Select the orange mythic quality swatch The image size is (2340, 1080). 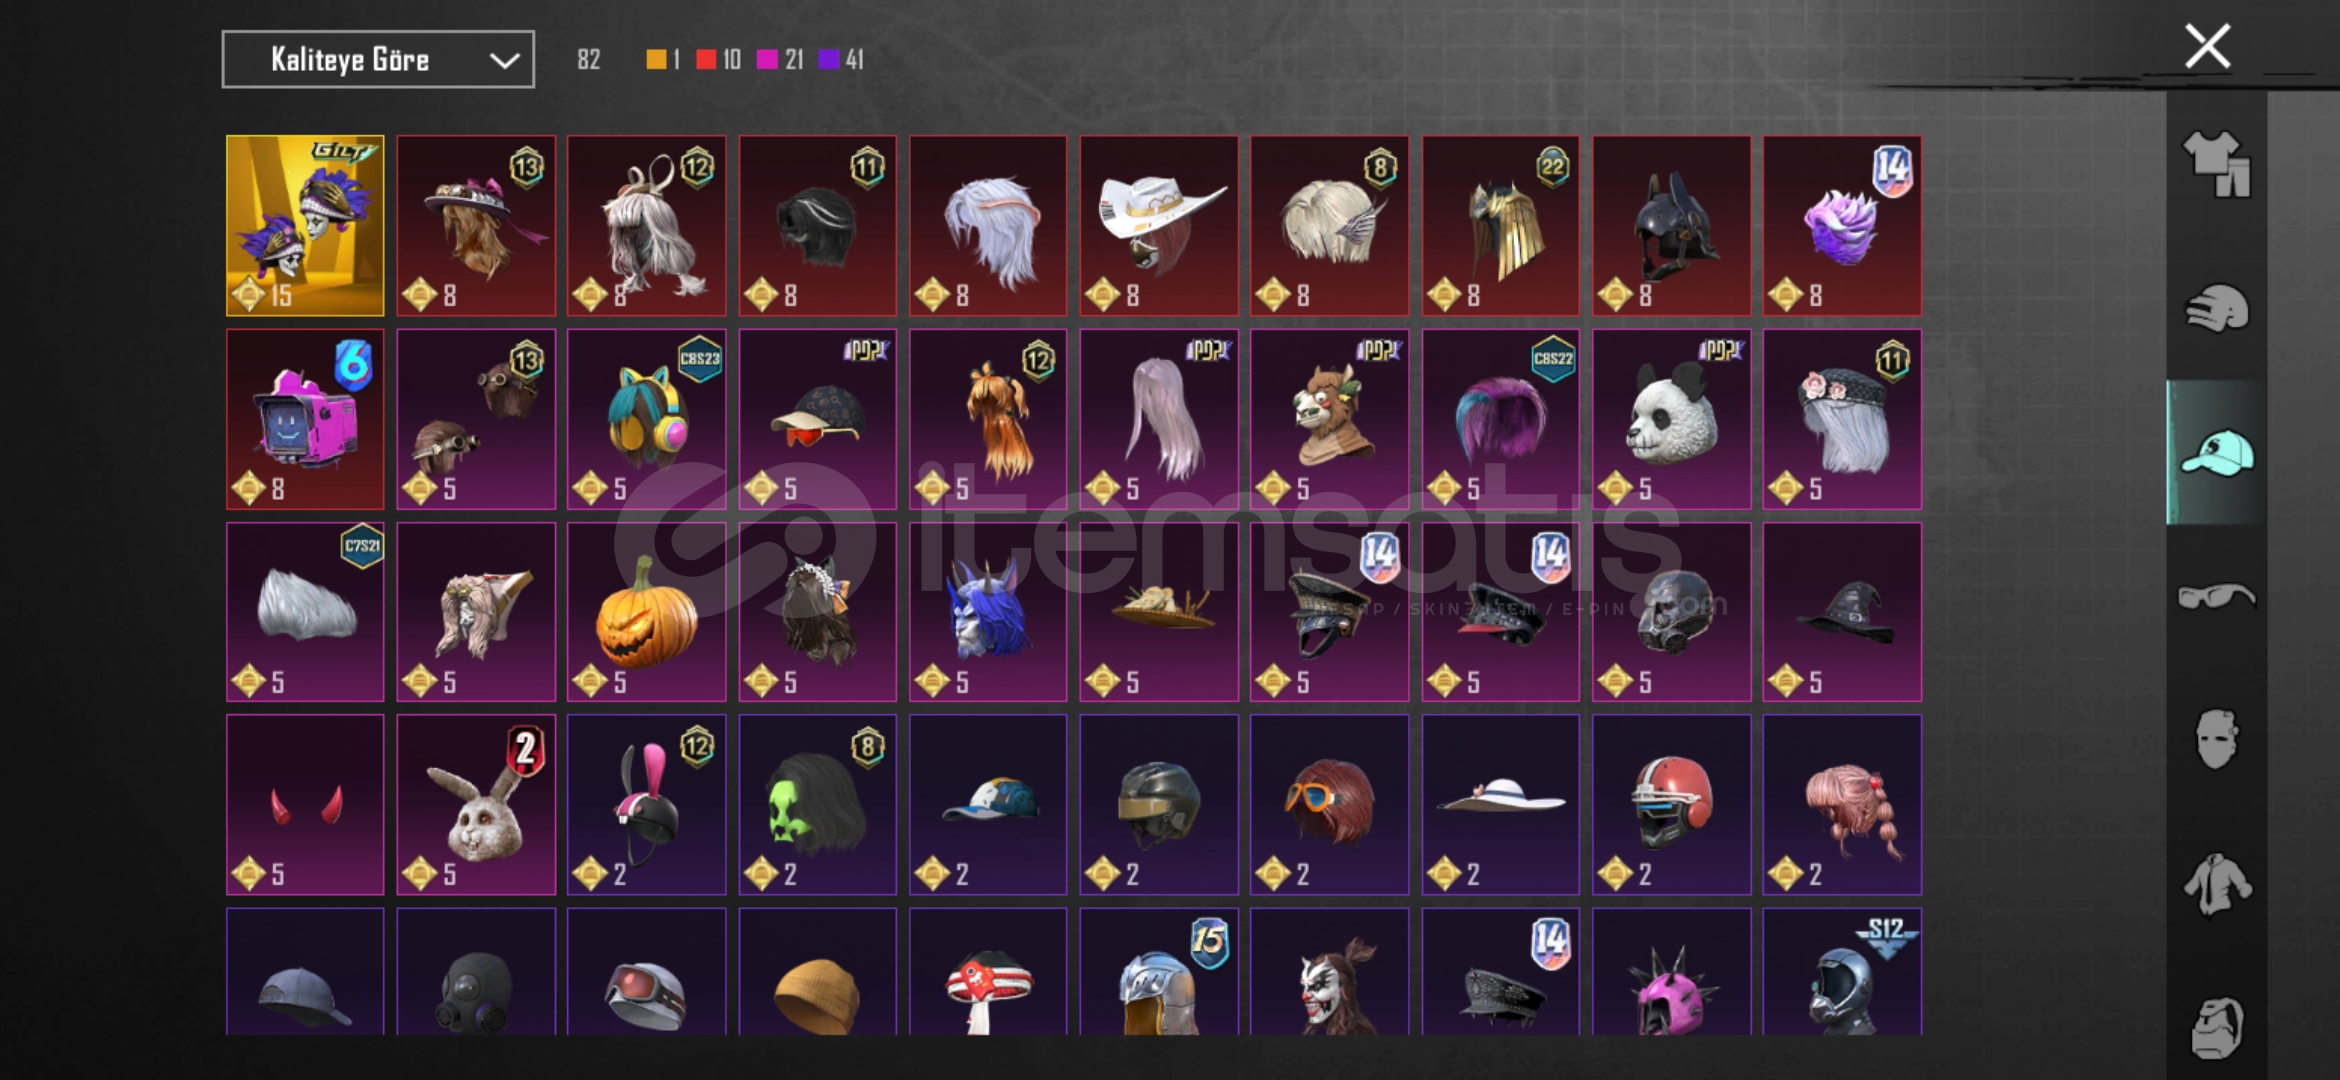point(656,60)
